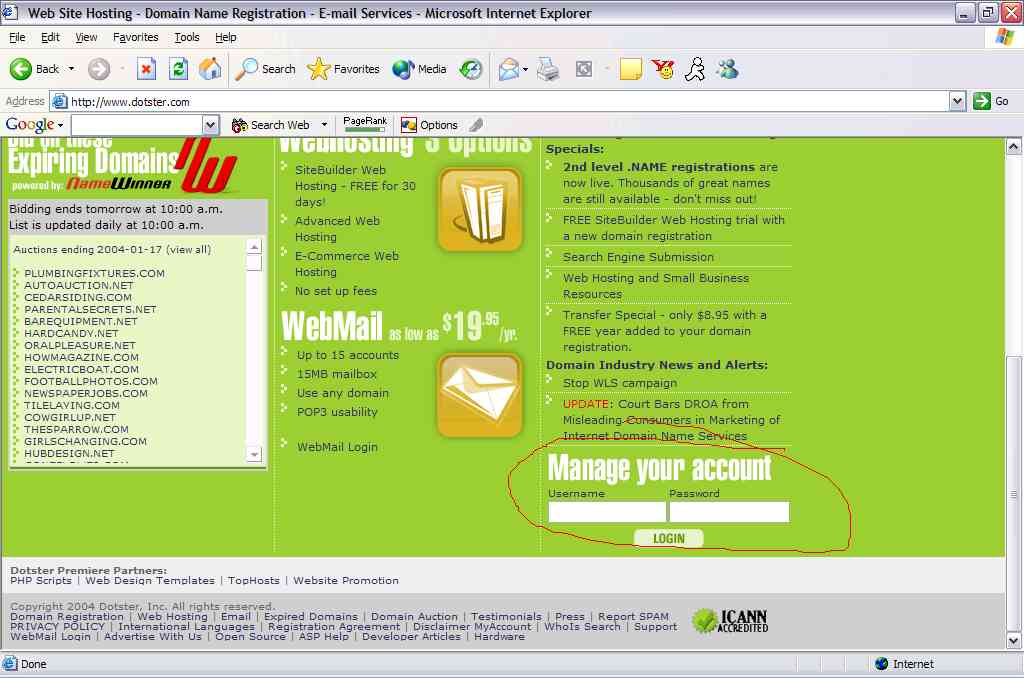Open the PHP Scripts partner link
Screen dimensions: 1024x678
[40, 580]
